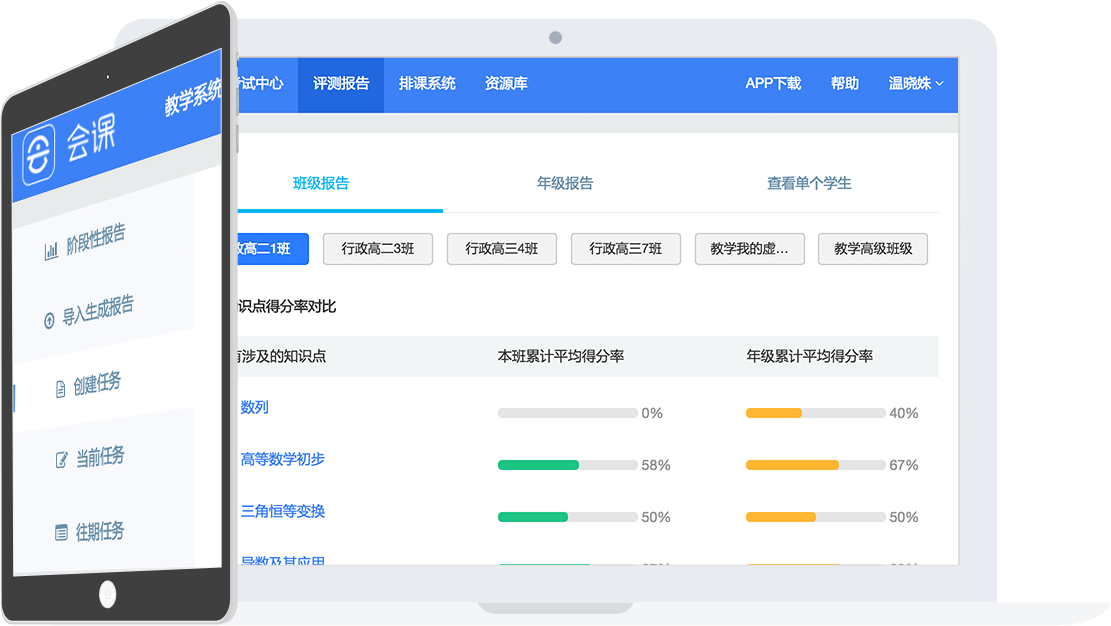The height and width of the screenshot is (626, 1111).
Task: Click the 40% grade score value
Action: [x=903, y=413]
